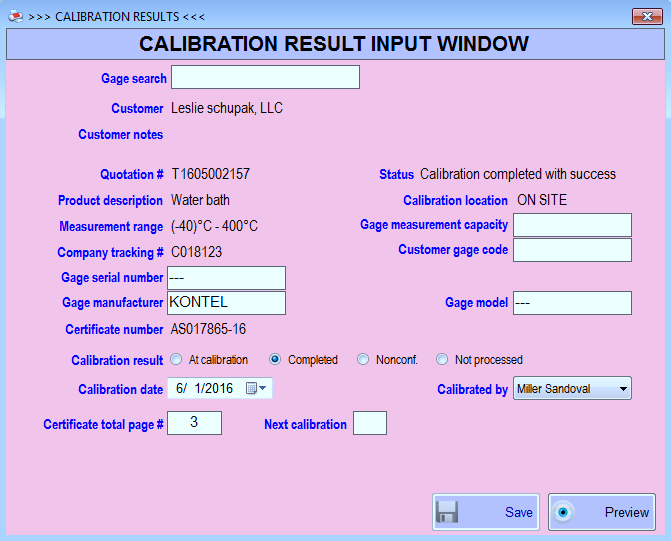This screenshot has height=541, width=671.
Task: Expand the Calibrated by dropdown
Action: tap(623, 389)
